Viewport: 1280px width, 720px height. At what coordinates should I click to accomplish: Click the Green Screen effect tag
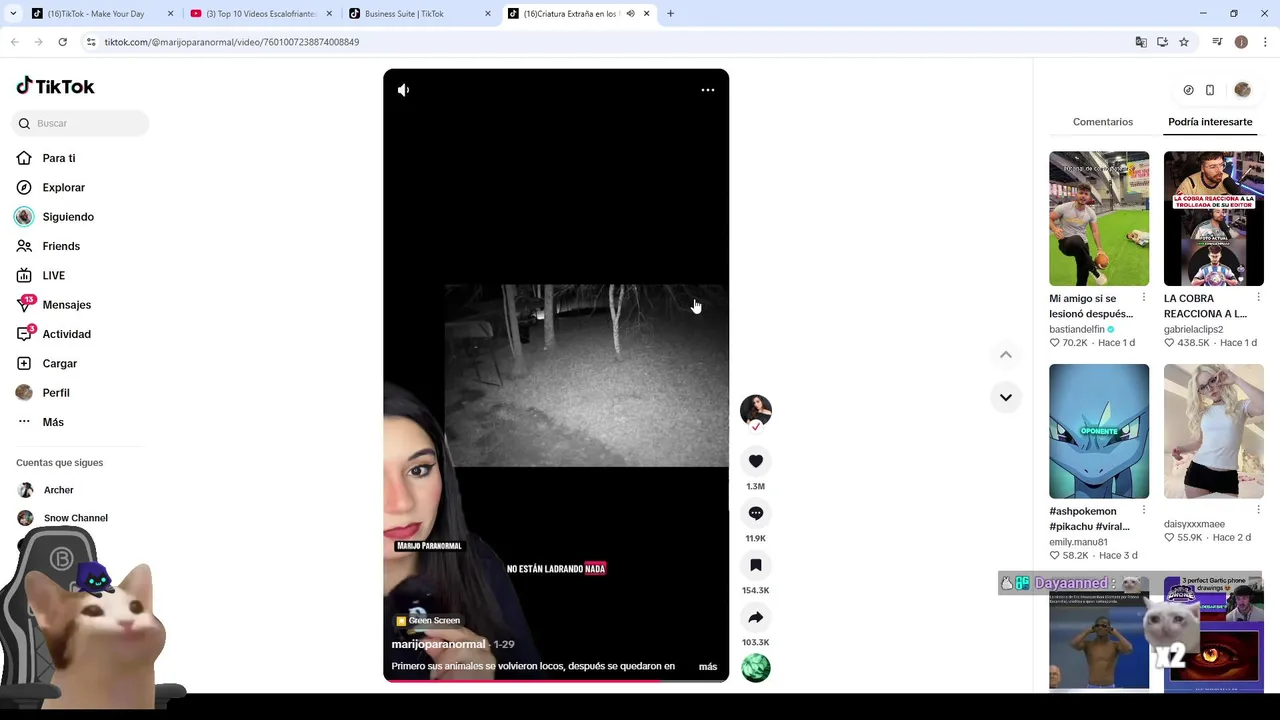click(428, 621)
